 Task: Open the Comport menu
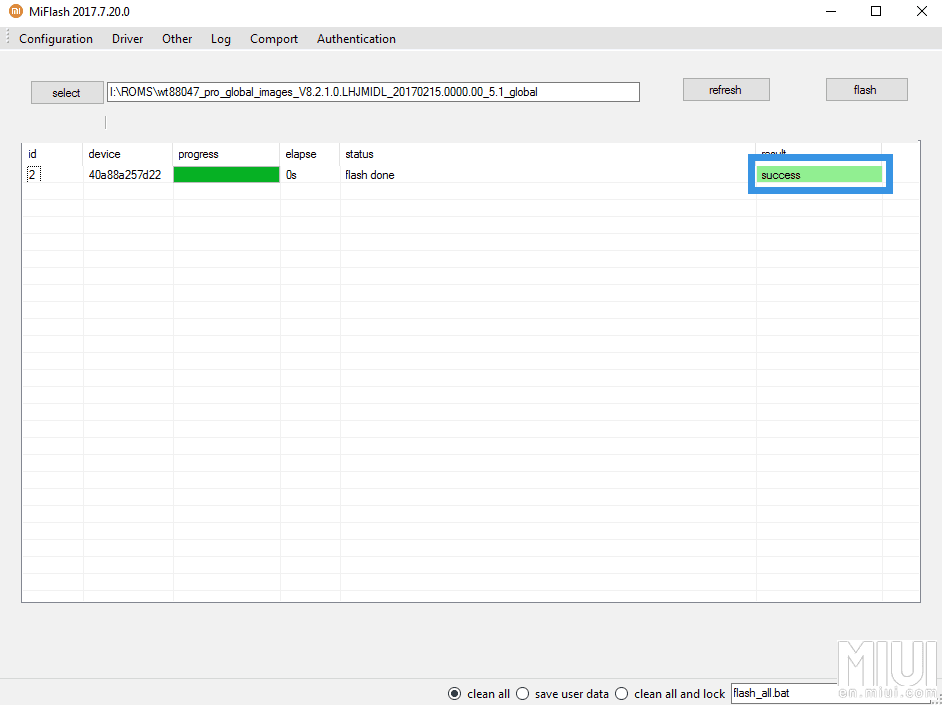point(274,39)
